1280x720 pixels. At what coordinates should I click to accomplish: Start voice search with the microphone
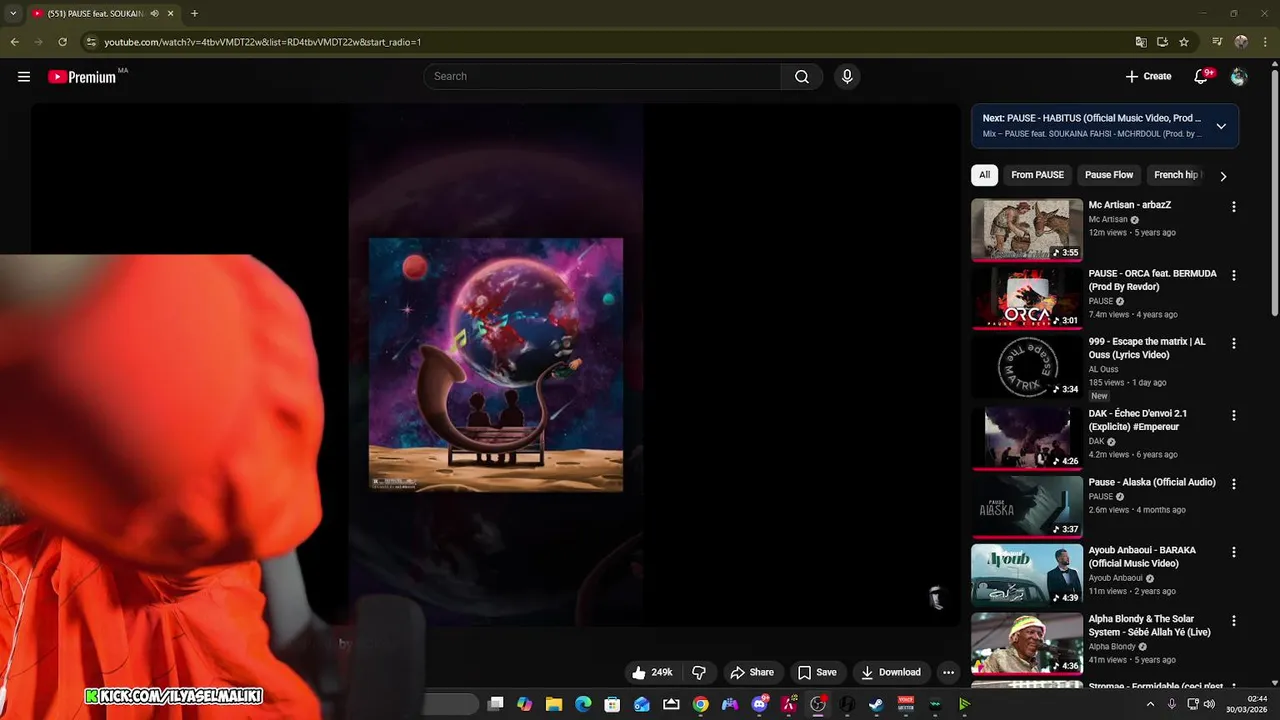847,77
